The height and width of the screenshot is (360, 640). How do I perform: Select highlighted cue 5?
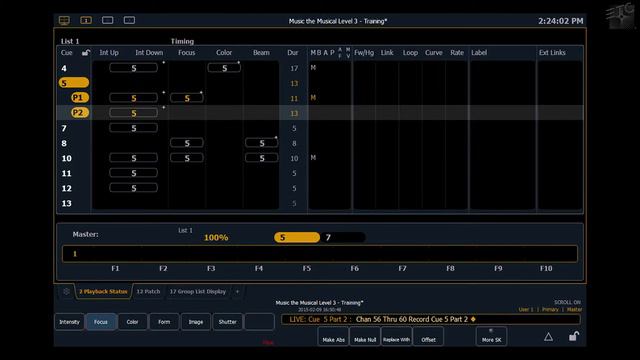[73, 83]
